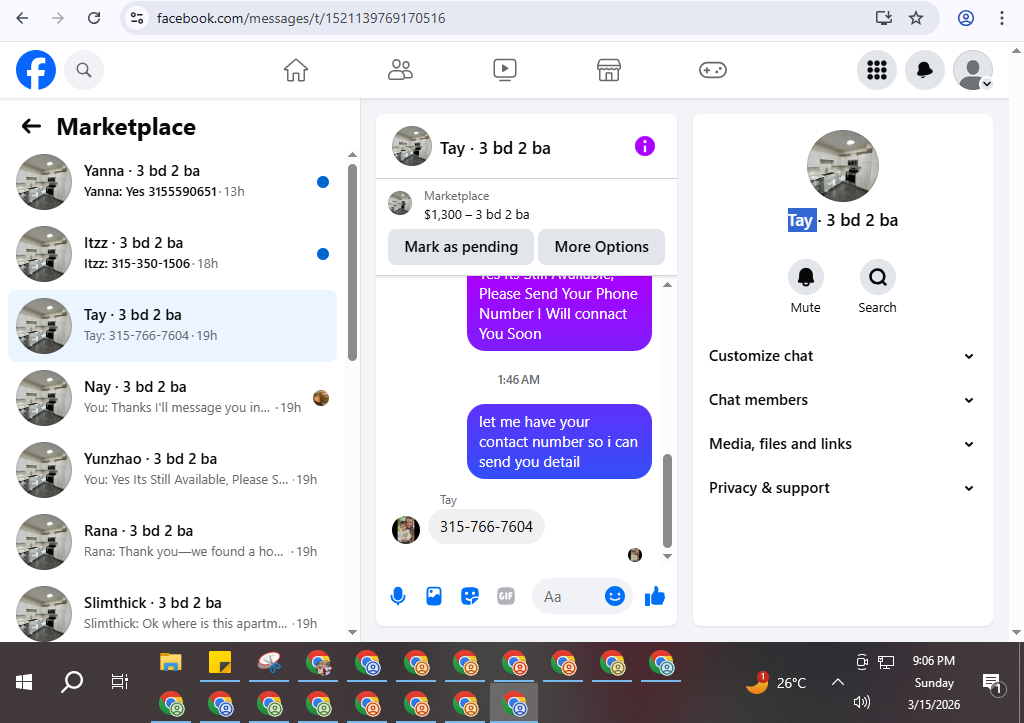Open Task View on taskbar
Image resolution: width=1024 pixels, height=723 pixels.
pyautogui.click(x=120, y=683)
